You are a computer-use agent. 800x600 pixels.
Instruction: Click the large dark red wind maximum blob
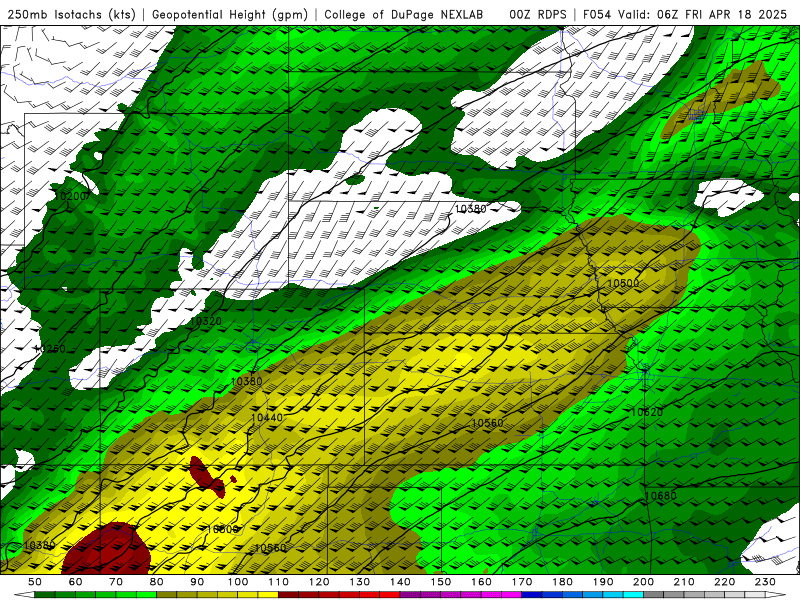[x=106, y=550]
